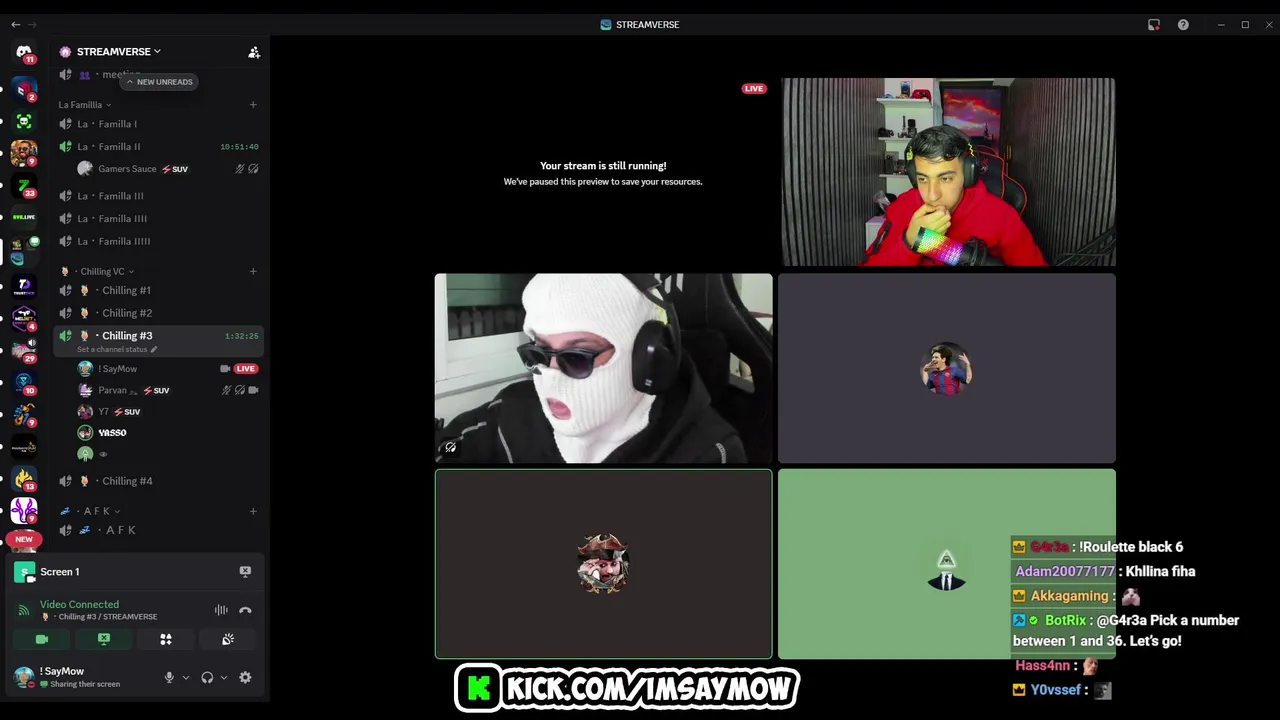The image size is (1280, 720).
Task: Click the red LIVE badge beside !SayMow
Action: 245,368
